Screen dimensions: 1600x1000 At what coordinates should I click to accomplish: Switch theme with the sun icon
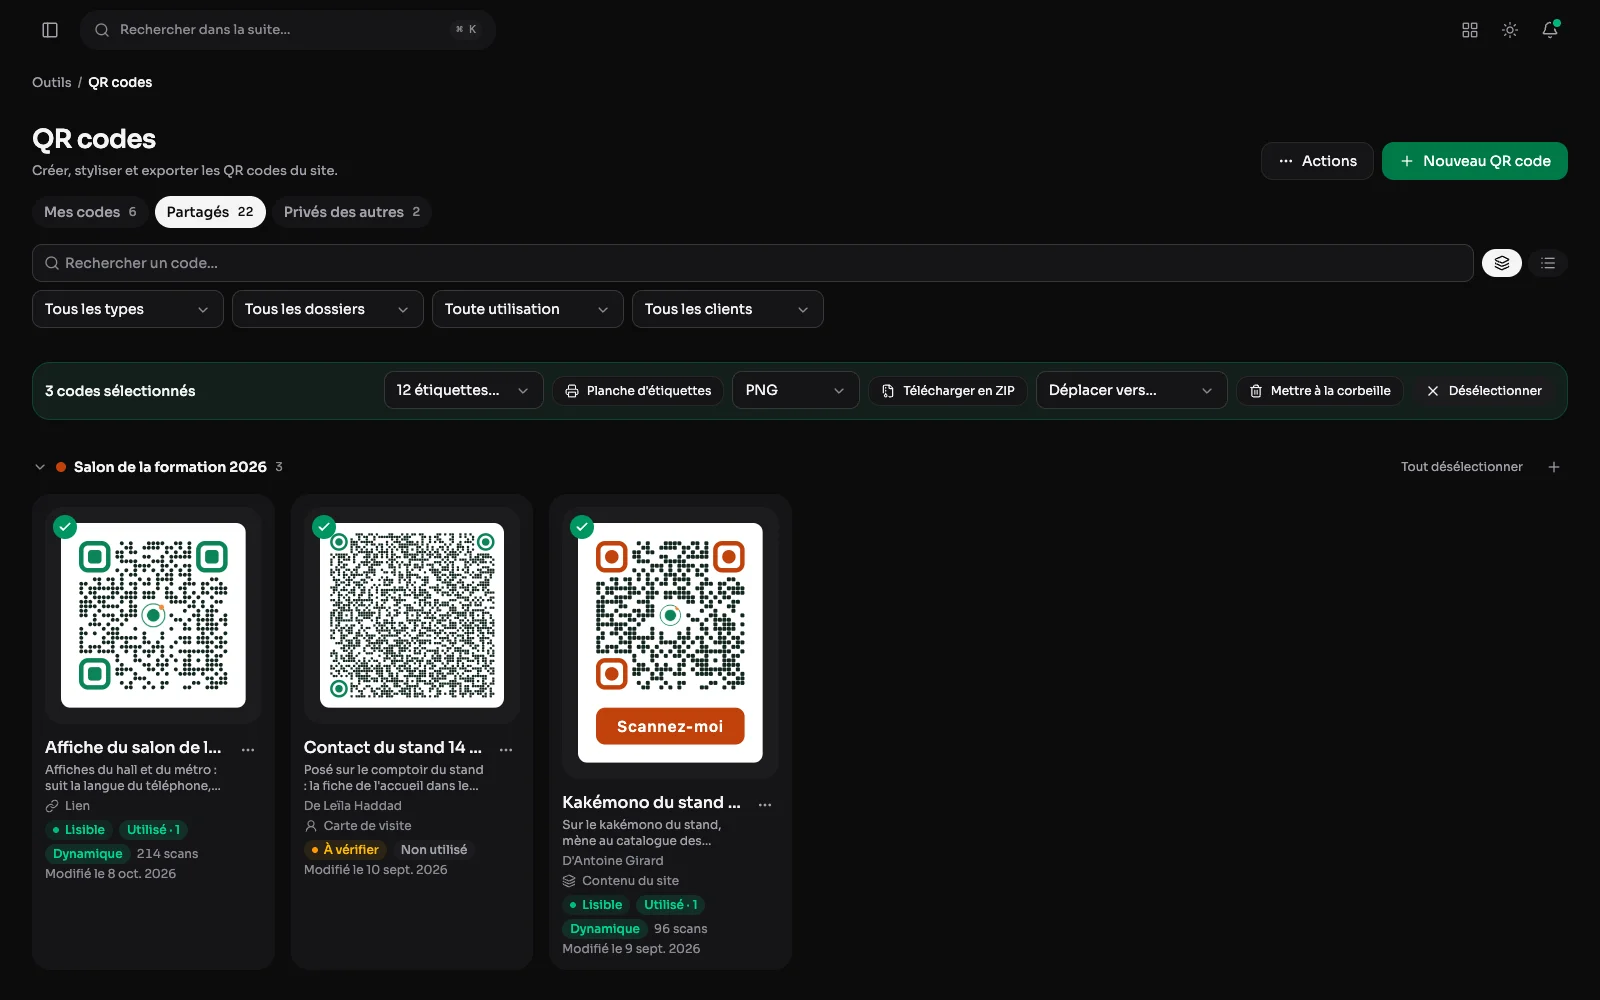pos(1510,30)
